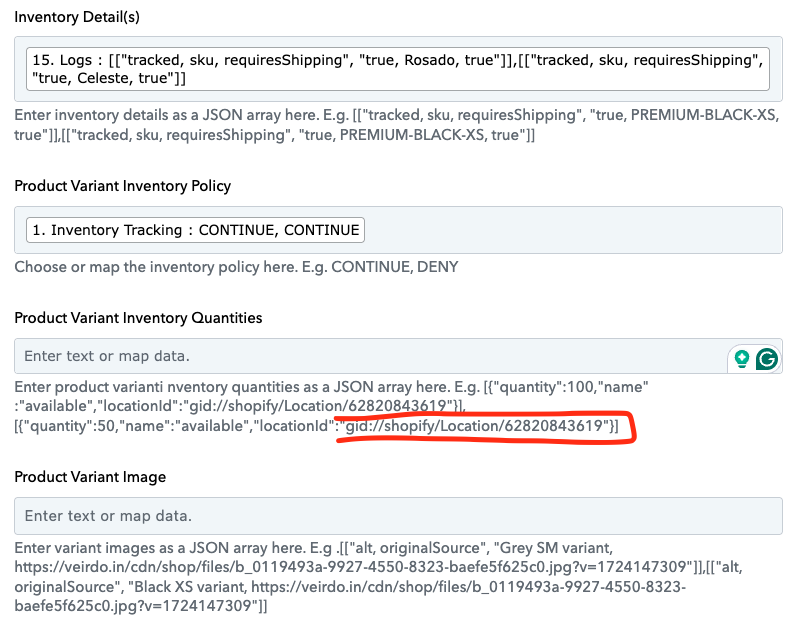Click the Product Variant Inventory Policy label

pos(123,186)
